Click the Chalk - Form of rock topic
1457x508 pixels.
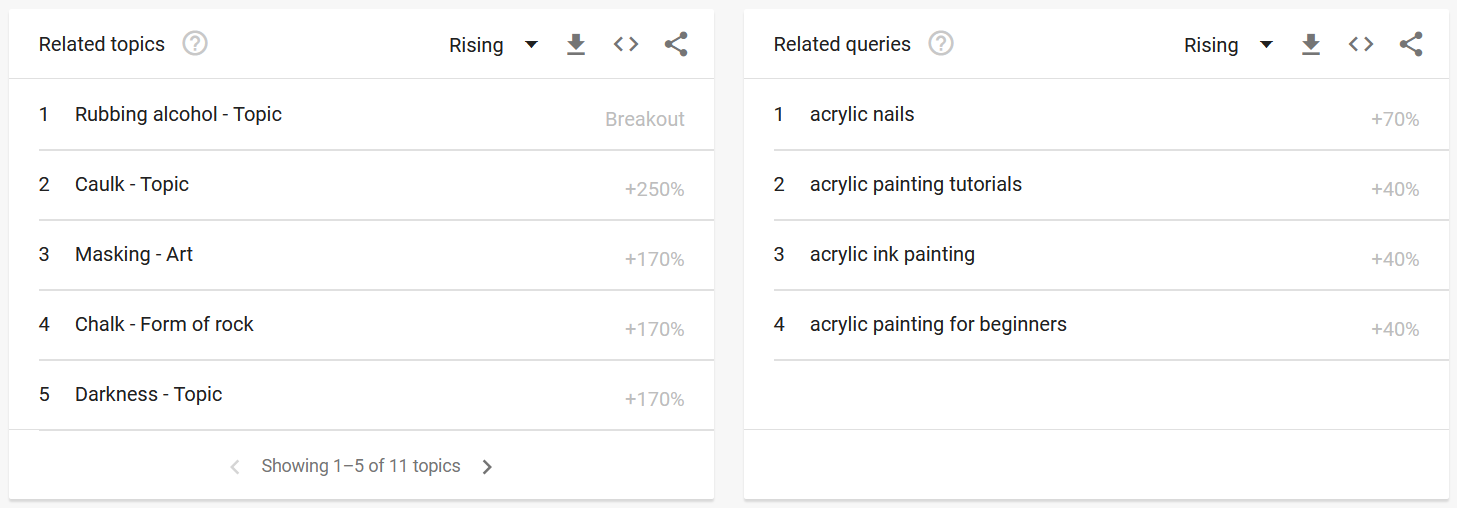tap(164, 324)
